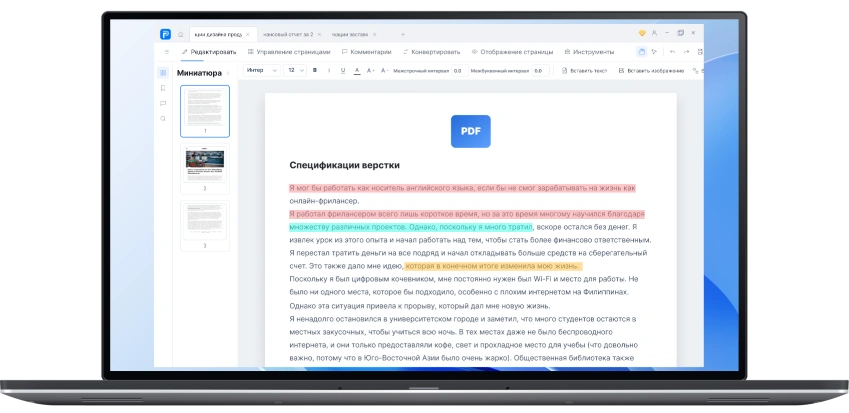Switch to the Редактировать tab
This screenshot has height=413, width=849.
coord(209,52)
